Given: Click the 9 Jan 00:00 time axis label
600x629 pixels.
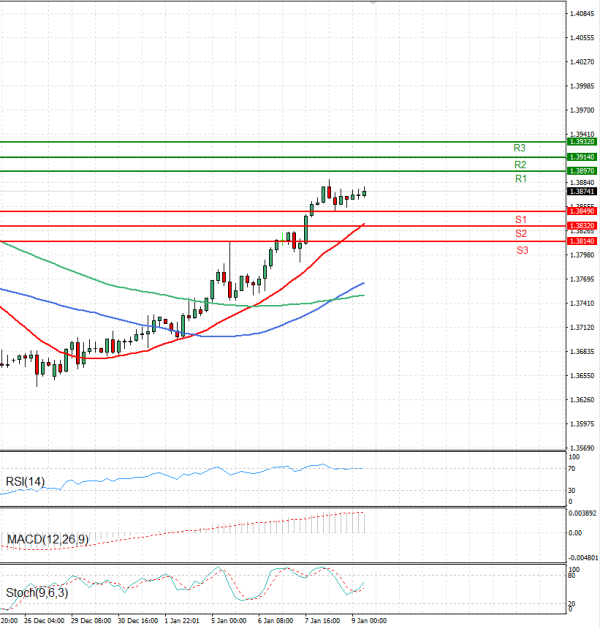Looking at the screenshot, I should (369, 620).
